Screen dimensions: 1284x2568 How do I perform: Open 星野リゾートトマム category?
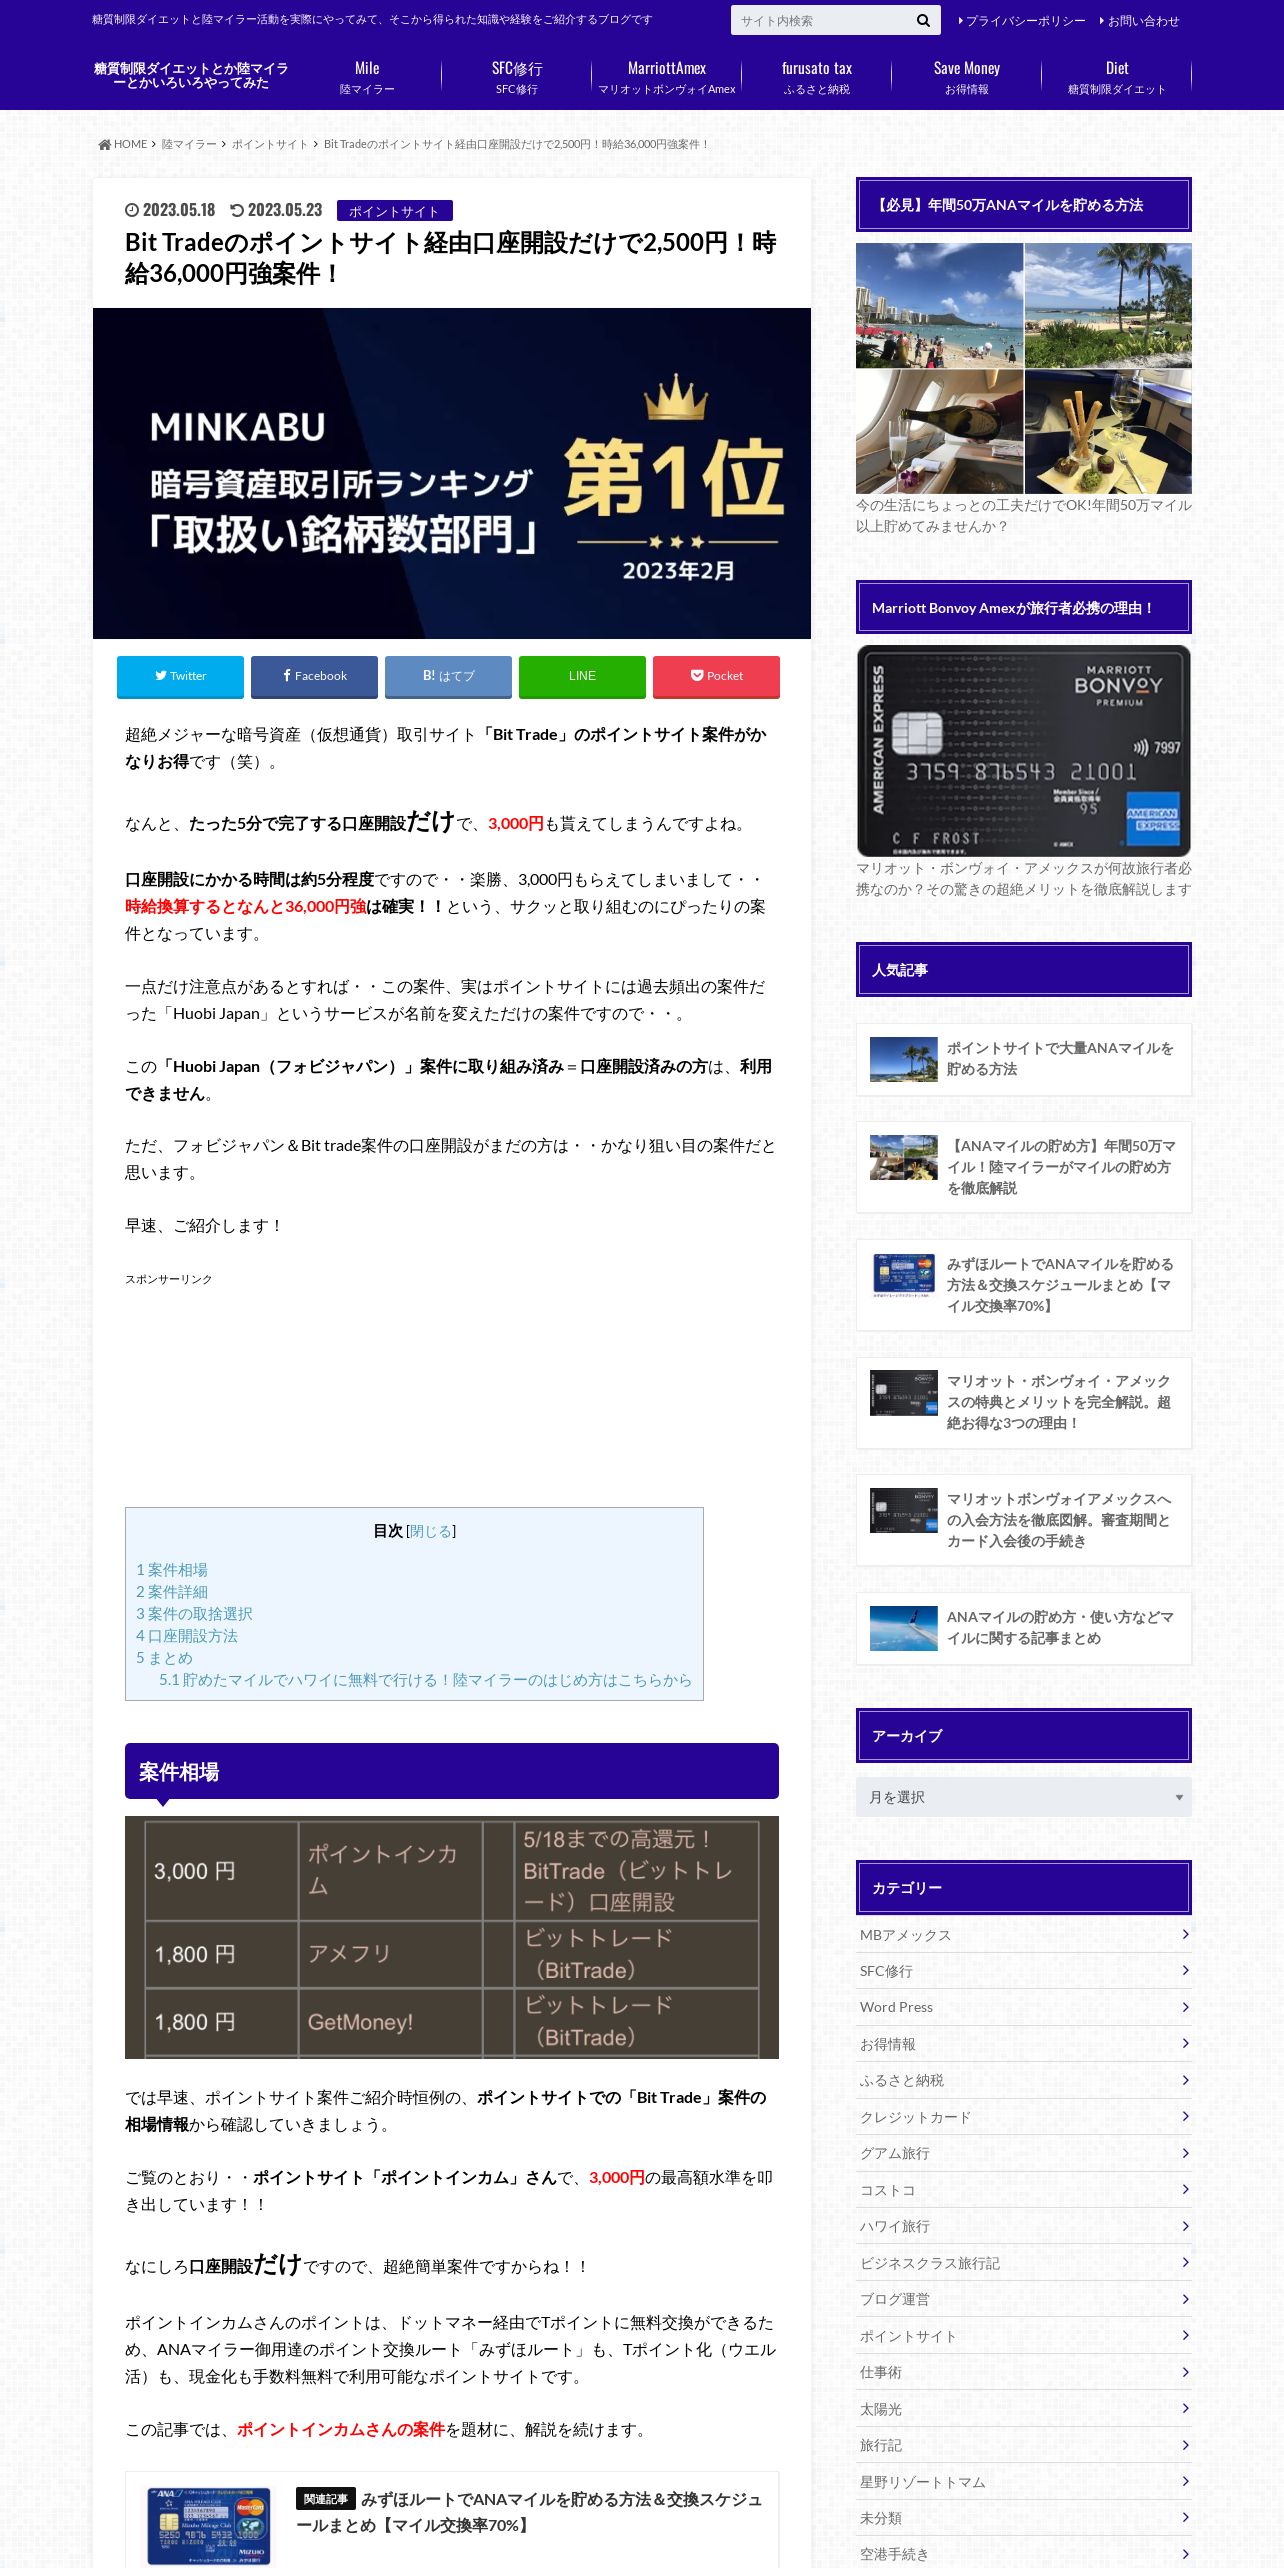(1024, 2482)
